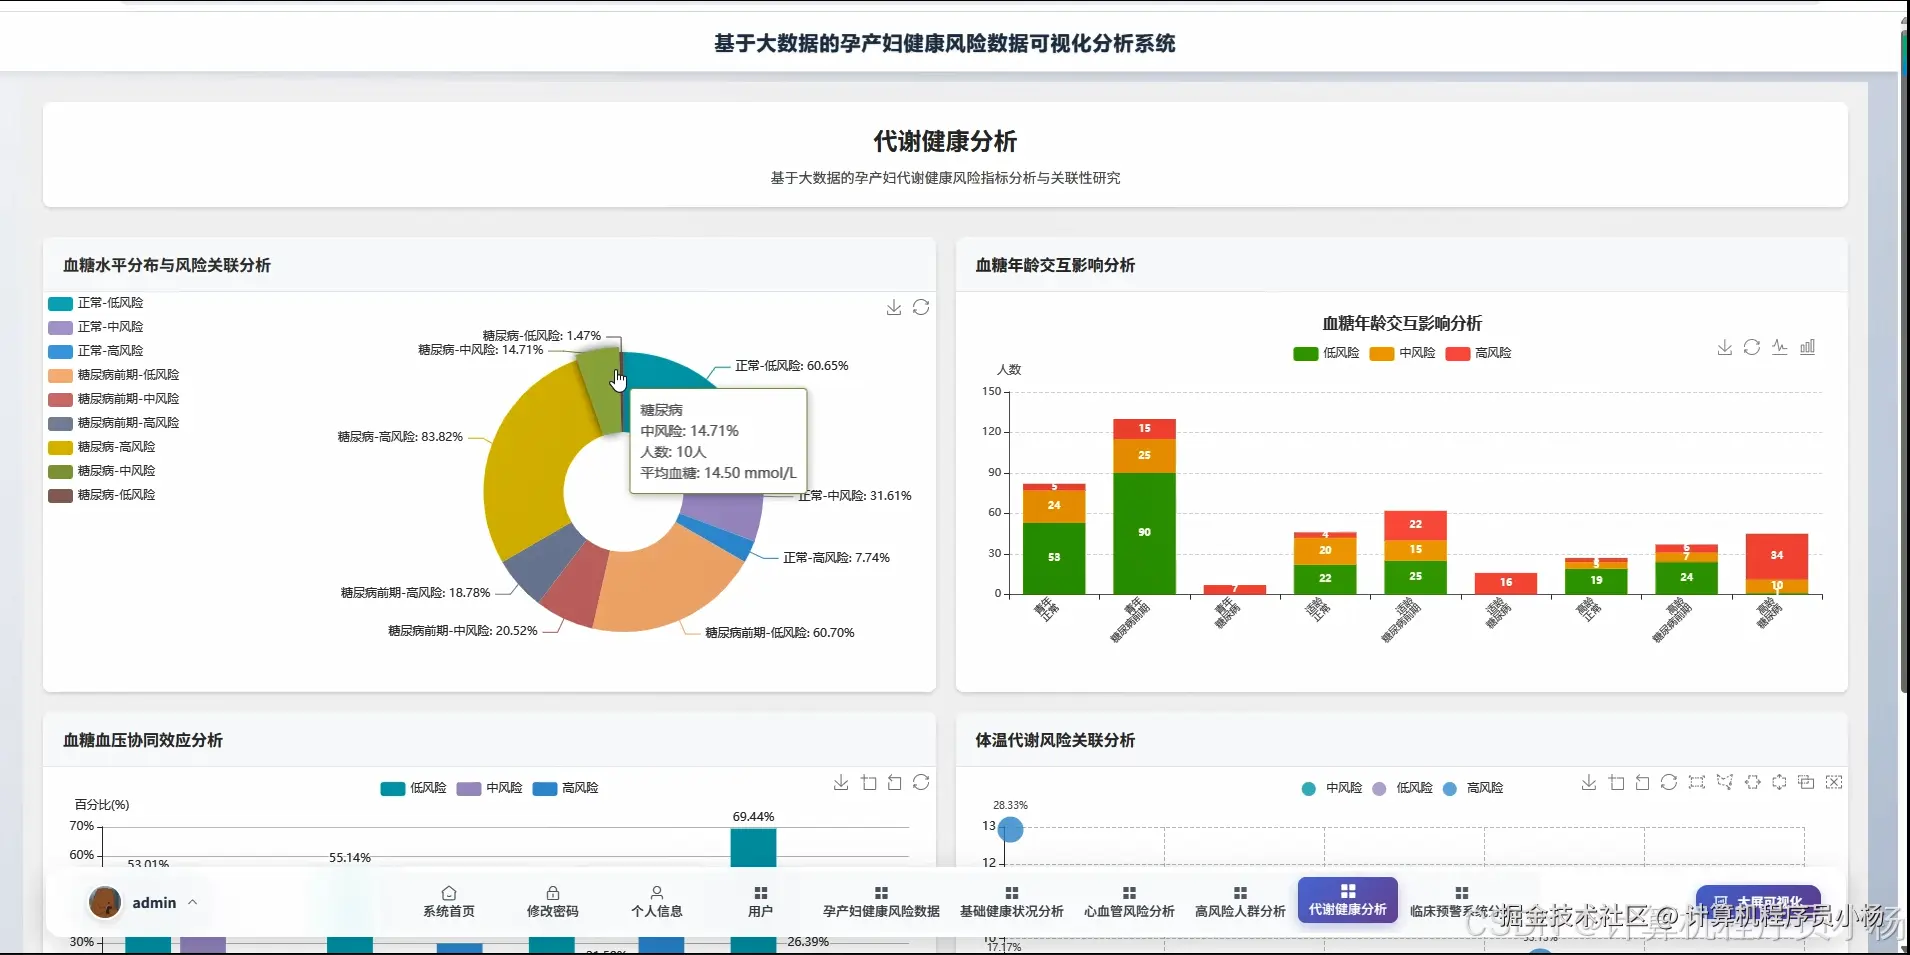
Task: Restore the blood sugar pie chart
Action: (x=921, y=307)
